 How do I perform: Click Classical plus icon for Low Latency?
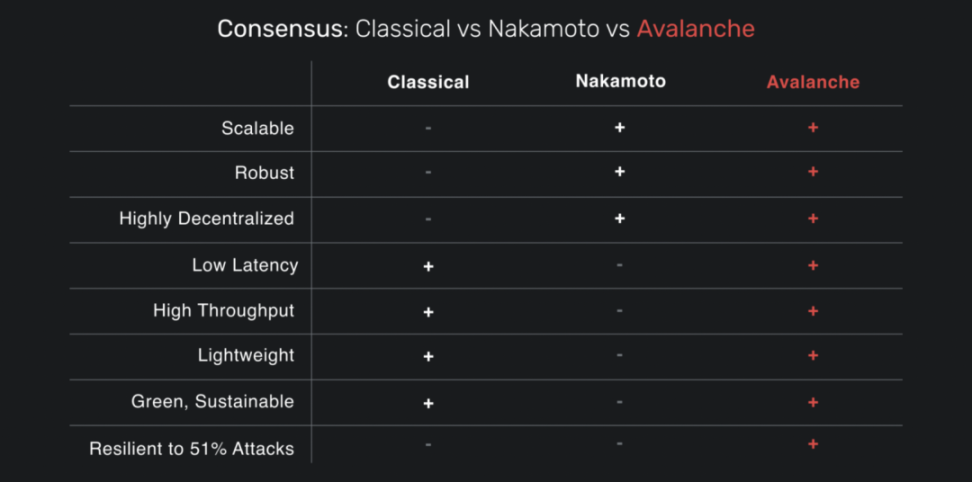tap(428, 266)
